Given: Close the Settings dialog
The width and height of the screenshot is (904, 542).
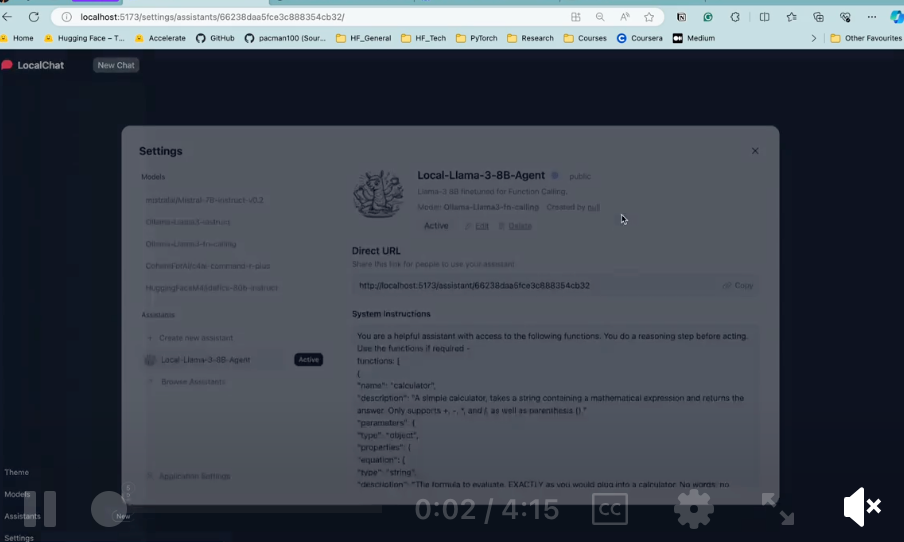Looking at the screenshot, I should (755, 151).
